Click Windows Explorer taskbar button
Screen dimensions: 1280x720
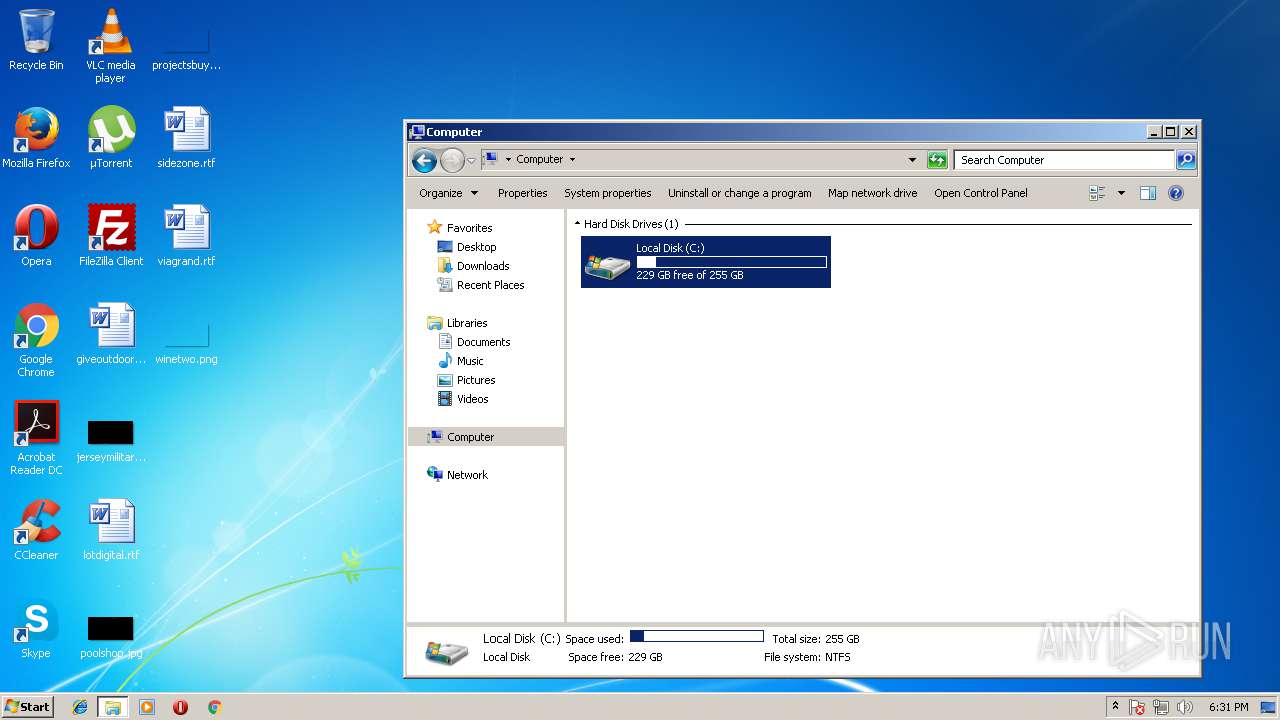113,707
